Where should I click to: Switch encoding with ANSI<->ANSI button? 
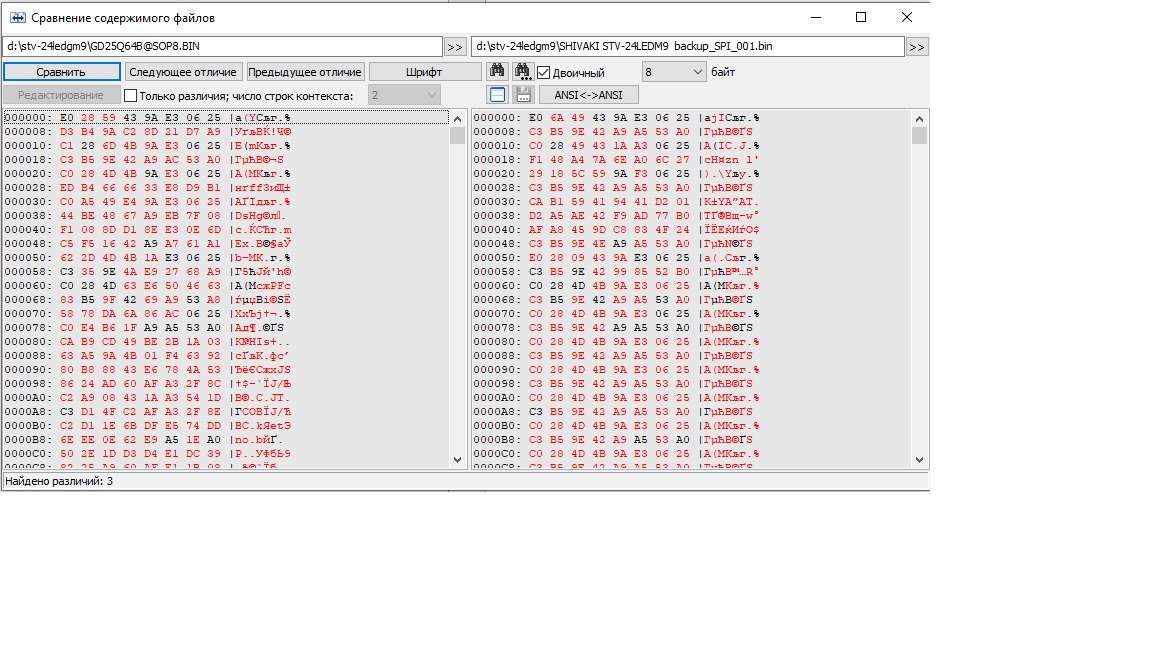[588, 95]
